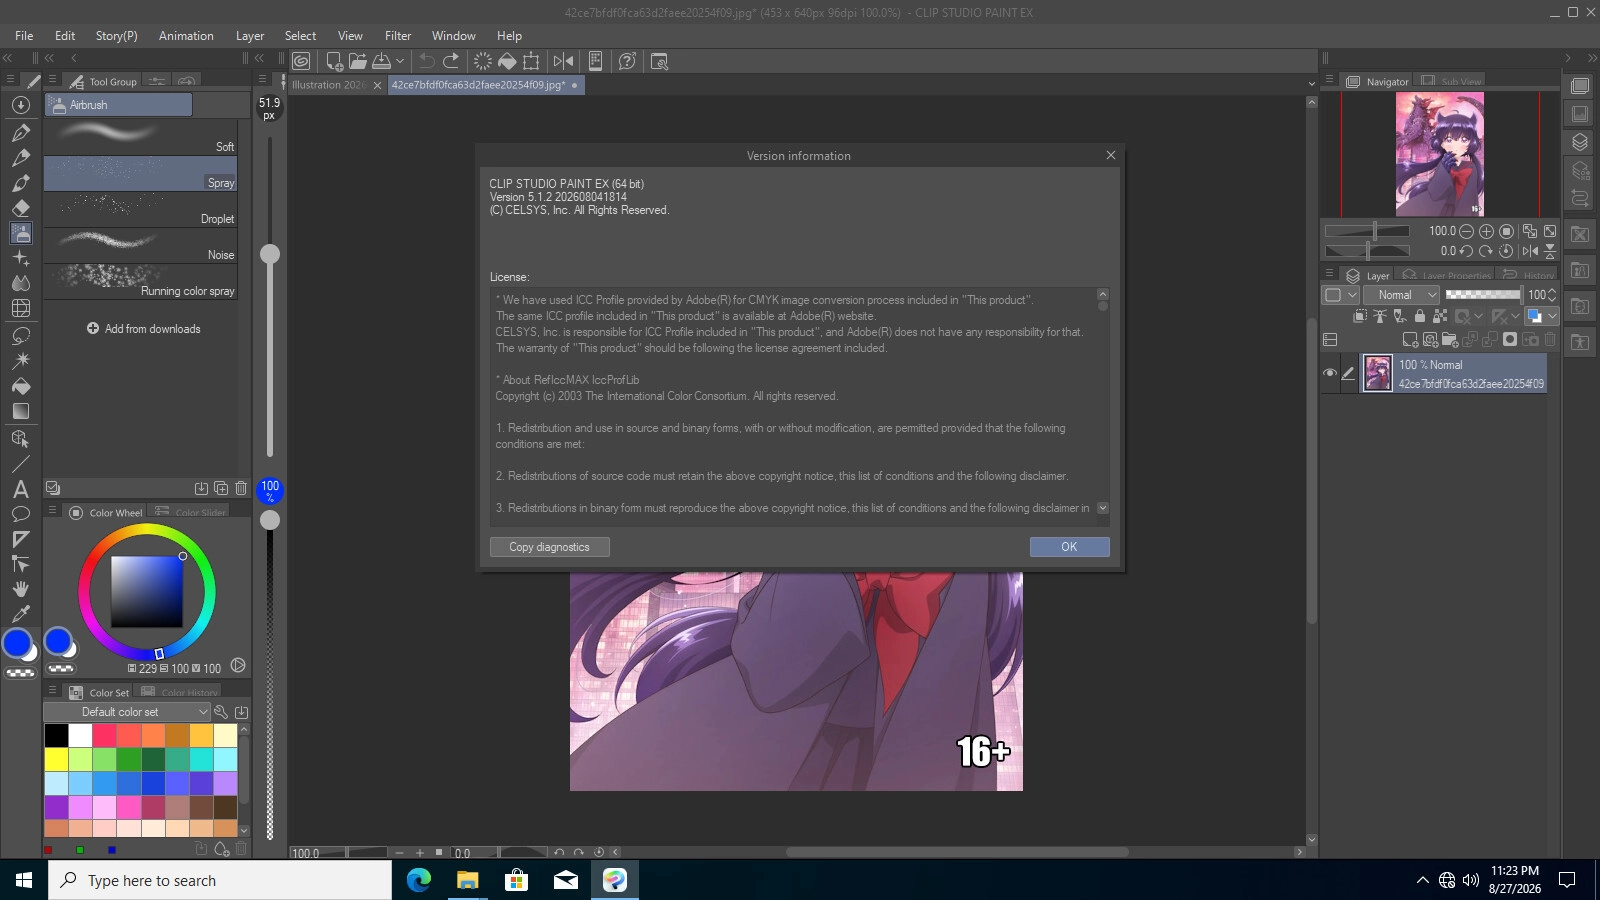Select the Lasso selection tool

(20, 335)
